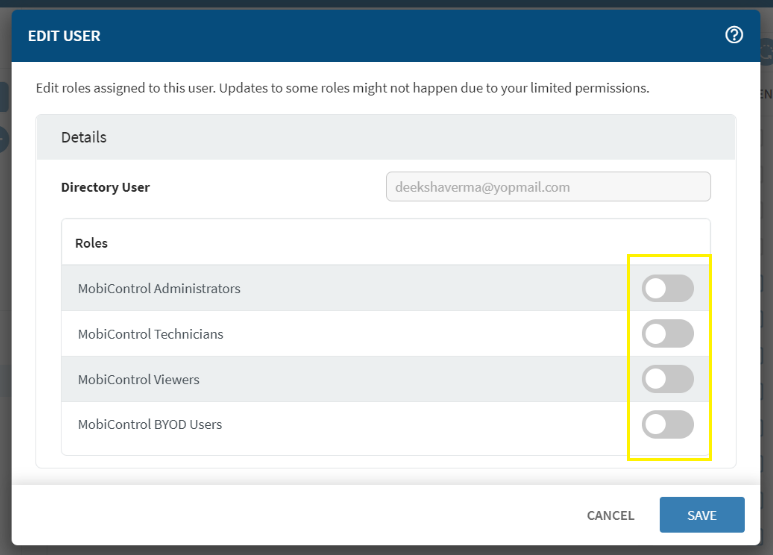Screen dimensions: 773x555
Task: Toggle the MobiControl Viewers role
Action: click(x=667, y=379)
